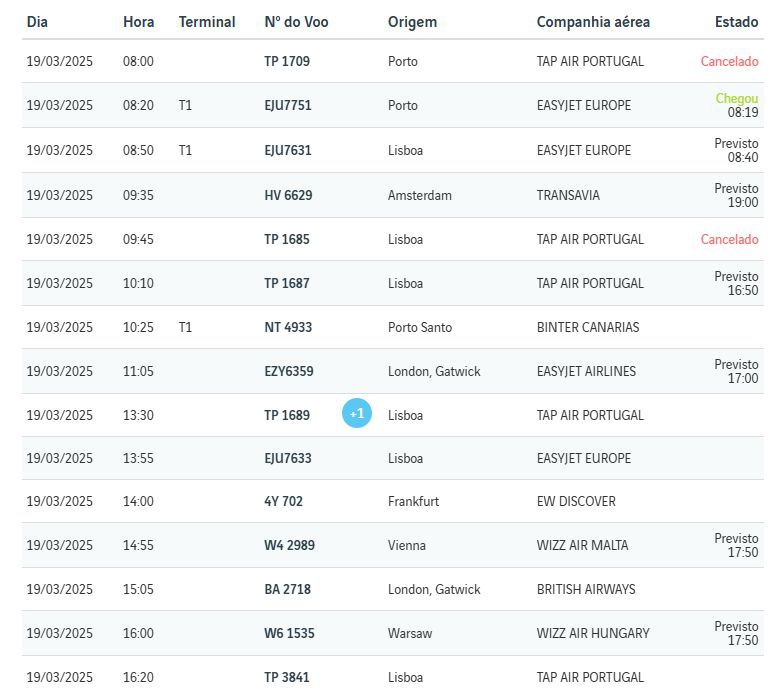Select flight number EJU7751
The height and width of the screenshot is (698, 773).
288,105
